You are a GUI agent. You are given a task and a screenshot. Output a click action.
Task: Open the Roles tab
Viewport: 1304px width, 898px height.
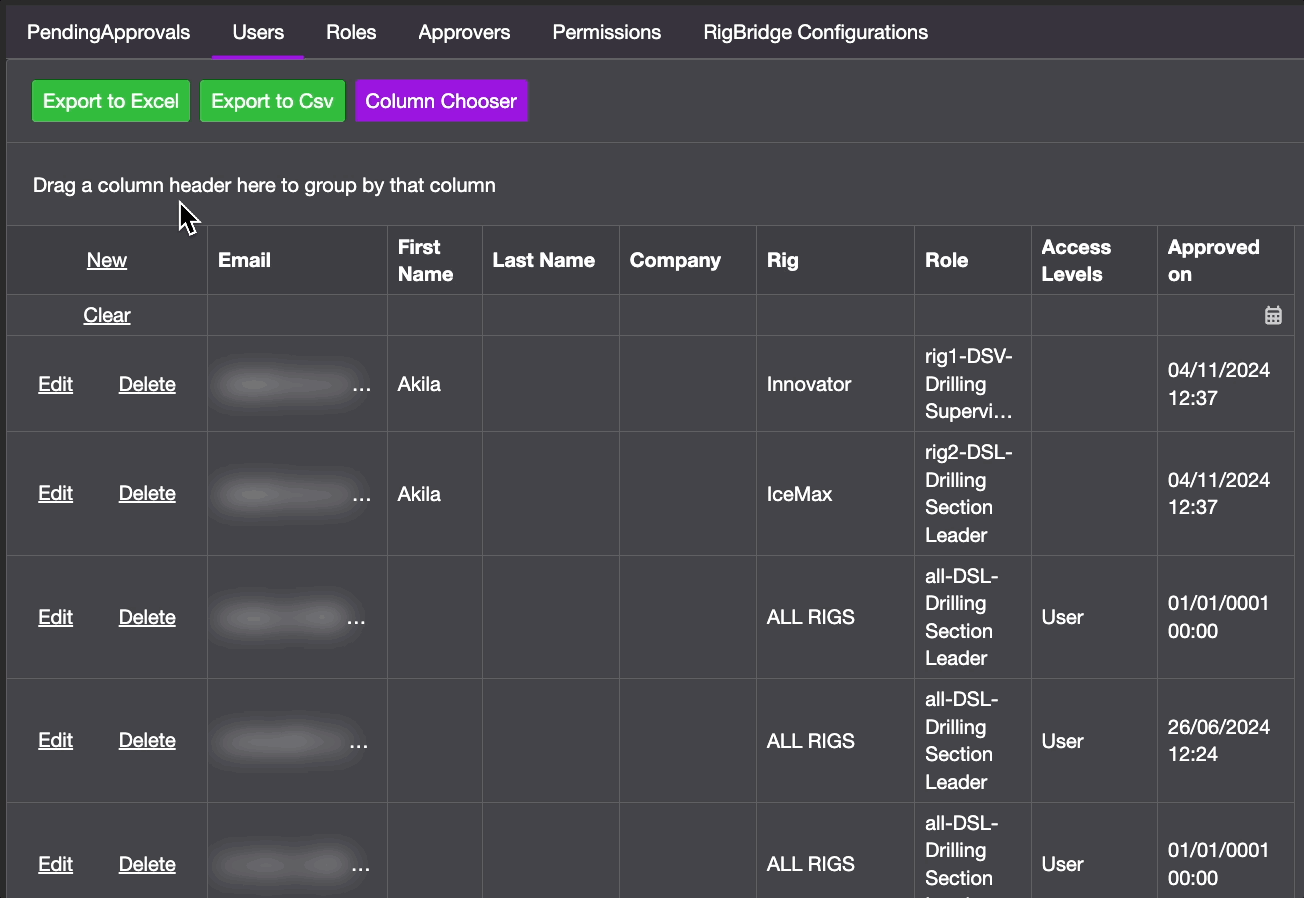pos(351,32)
